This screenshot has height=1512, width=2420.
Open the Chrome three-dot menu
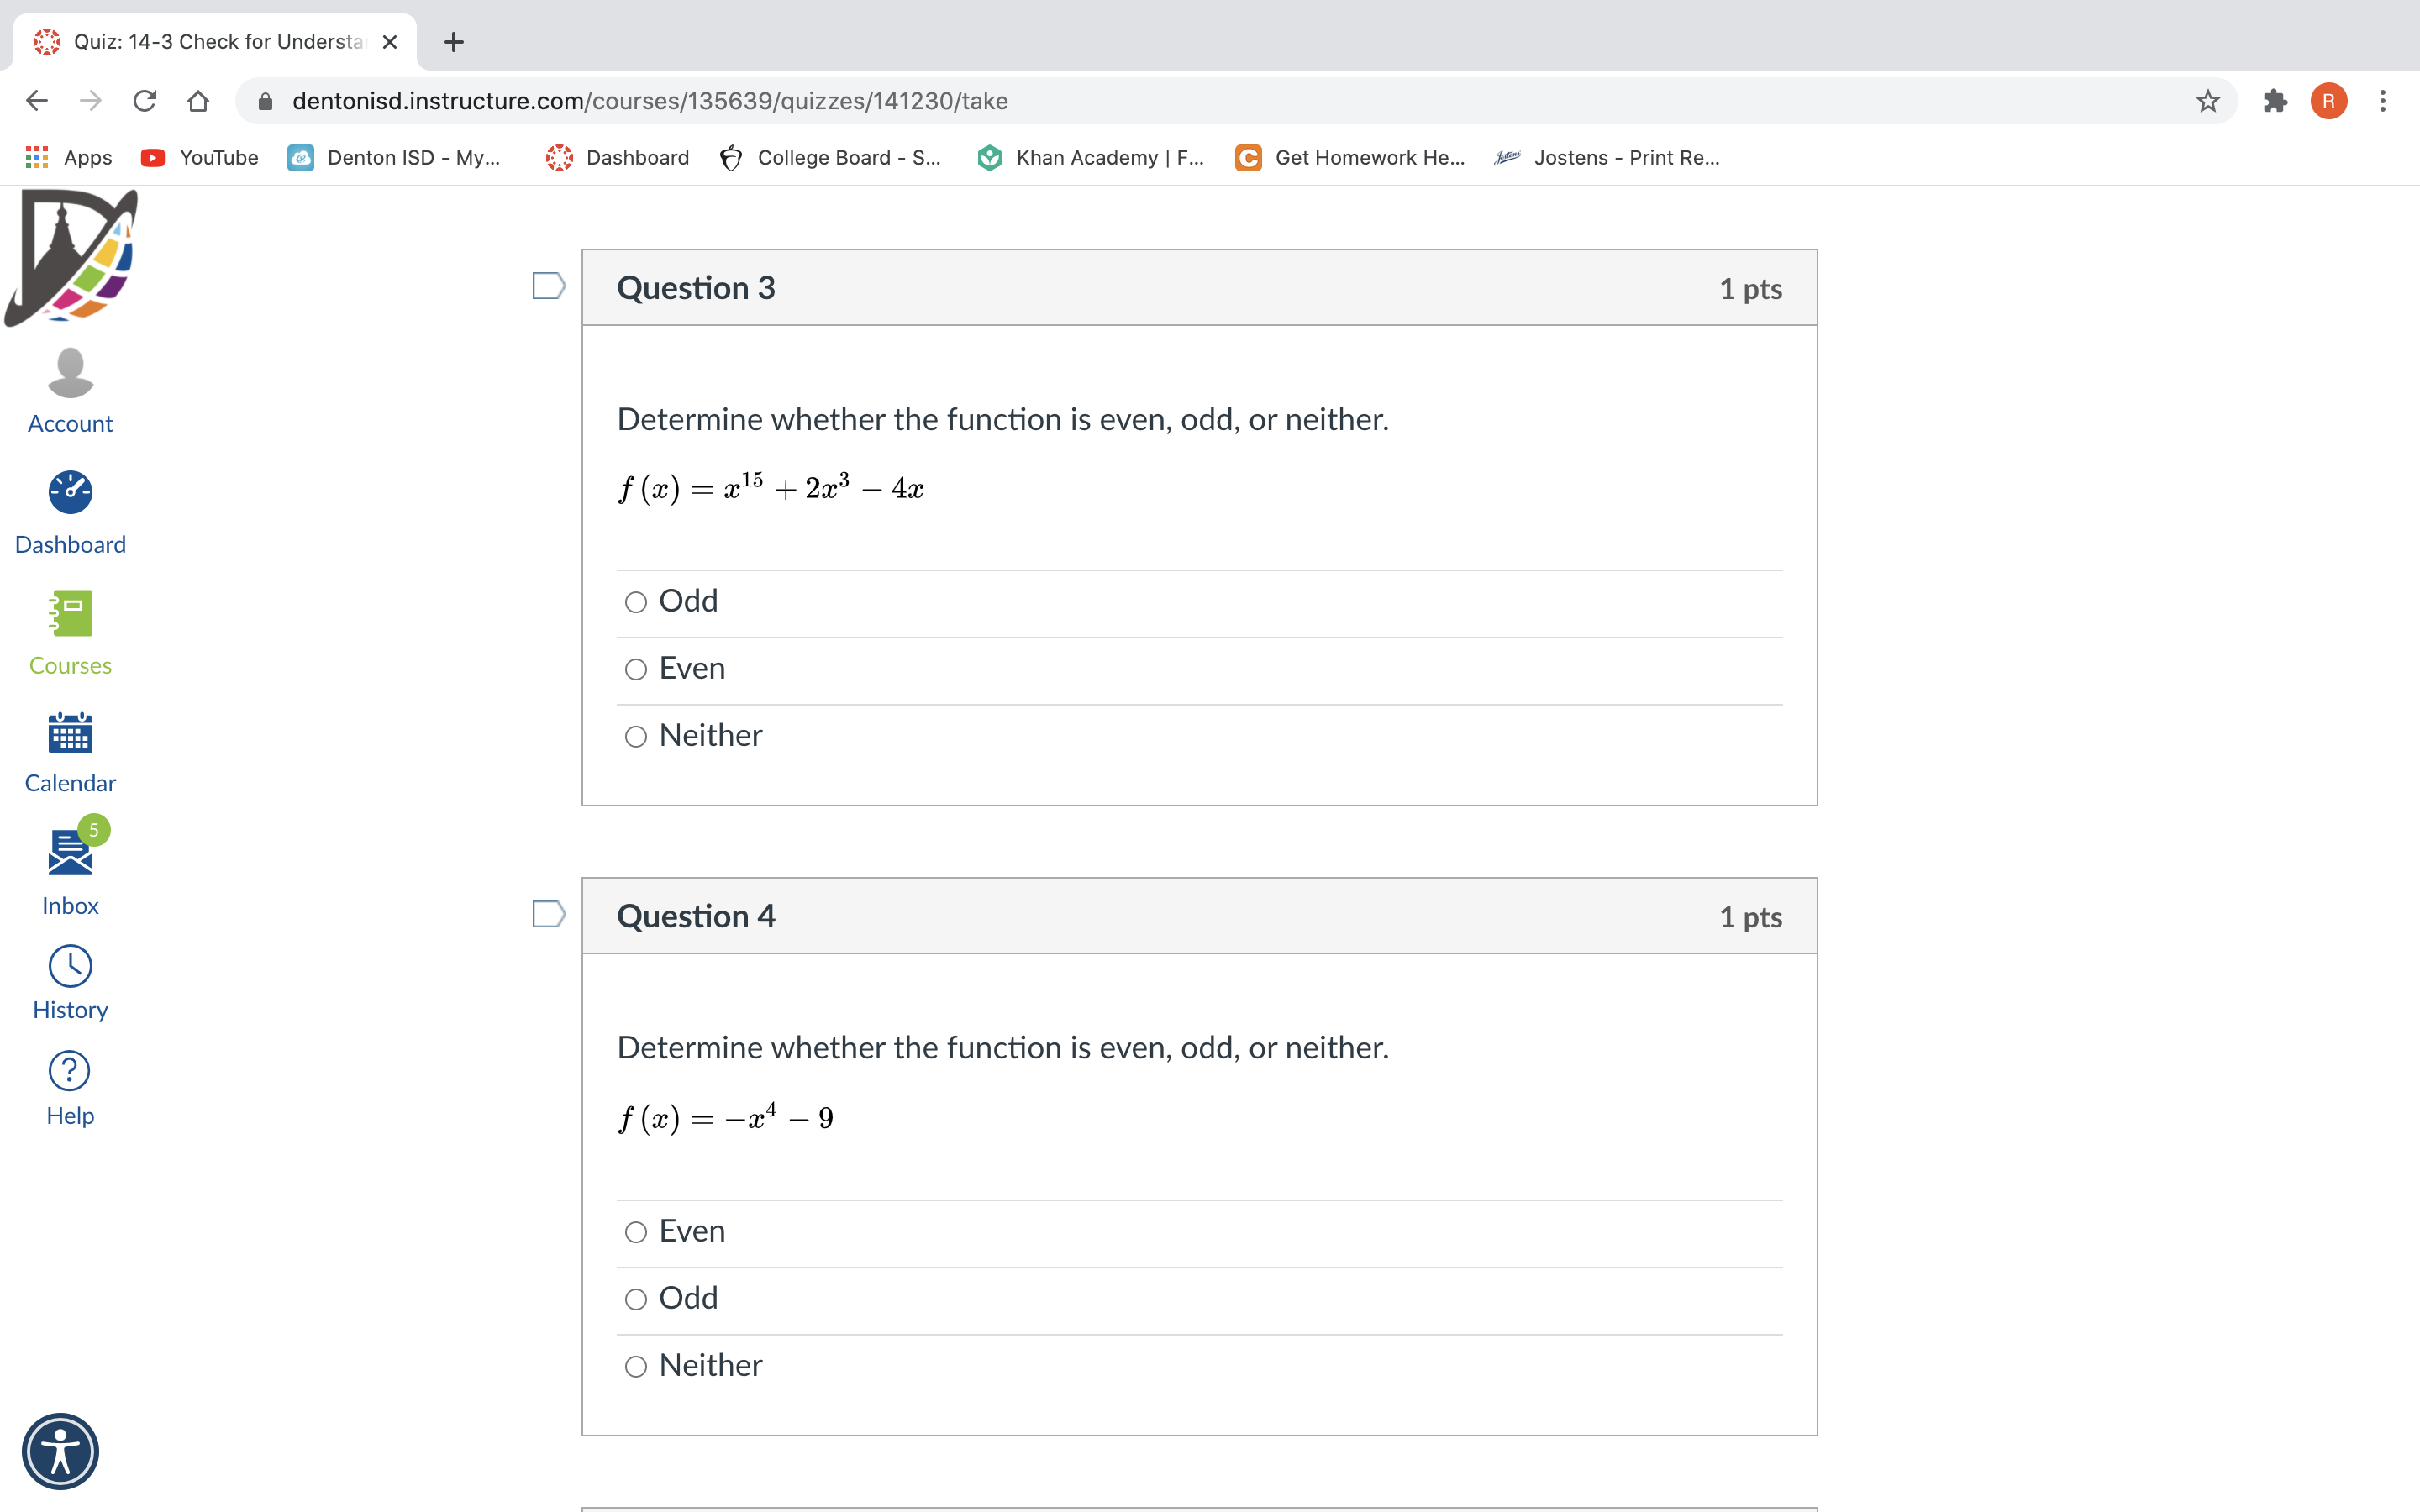point(2383,101)
